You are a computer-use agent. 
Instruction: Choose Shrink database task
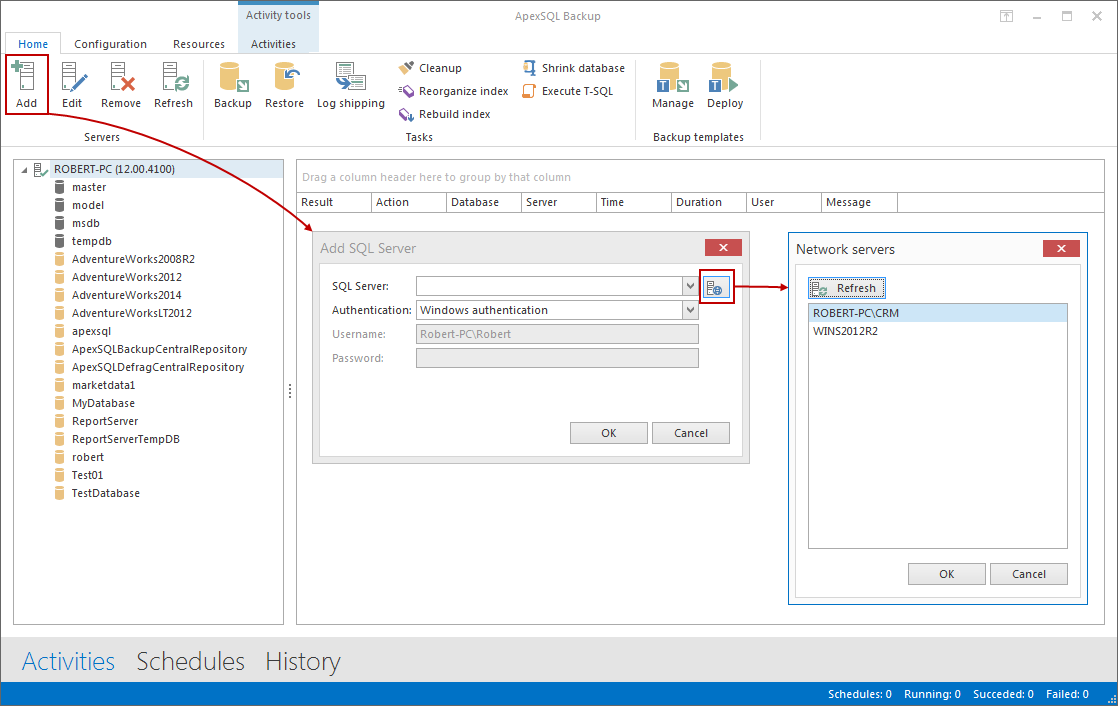(x=573, y=68)
